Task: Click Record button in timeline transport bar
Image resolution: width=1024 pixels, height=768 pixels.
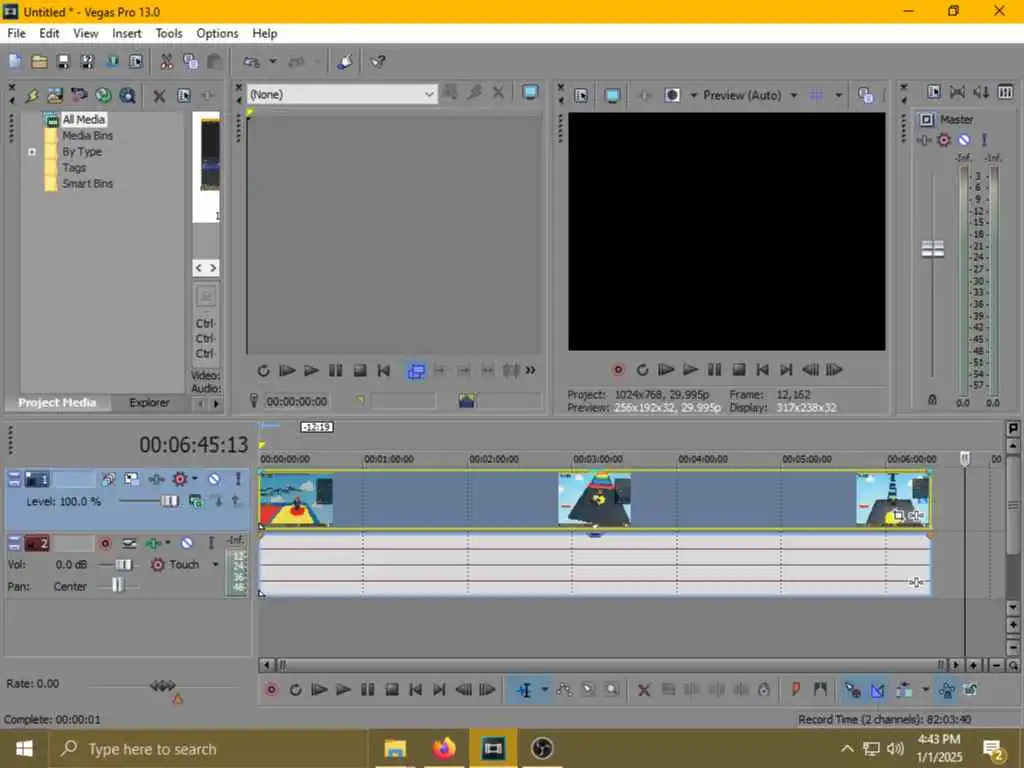Action: (x=271, y=690)
